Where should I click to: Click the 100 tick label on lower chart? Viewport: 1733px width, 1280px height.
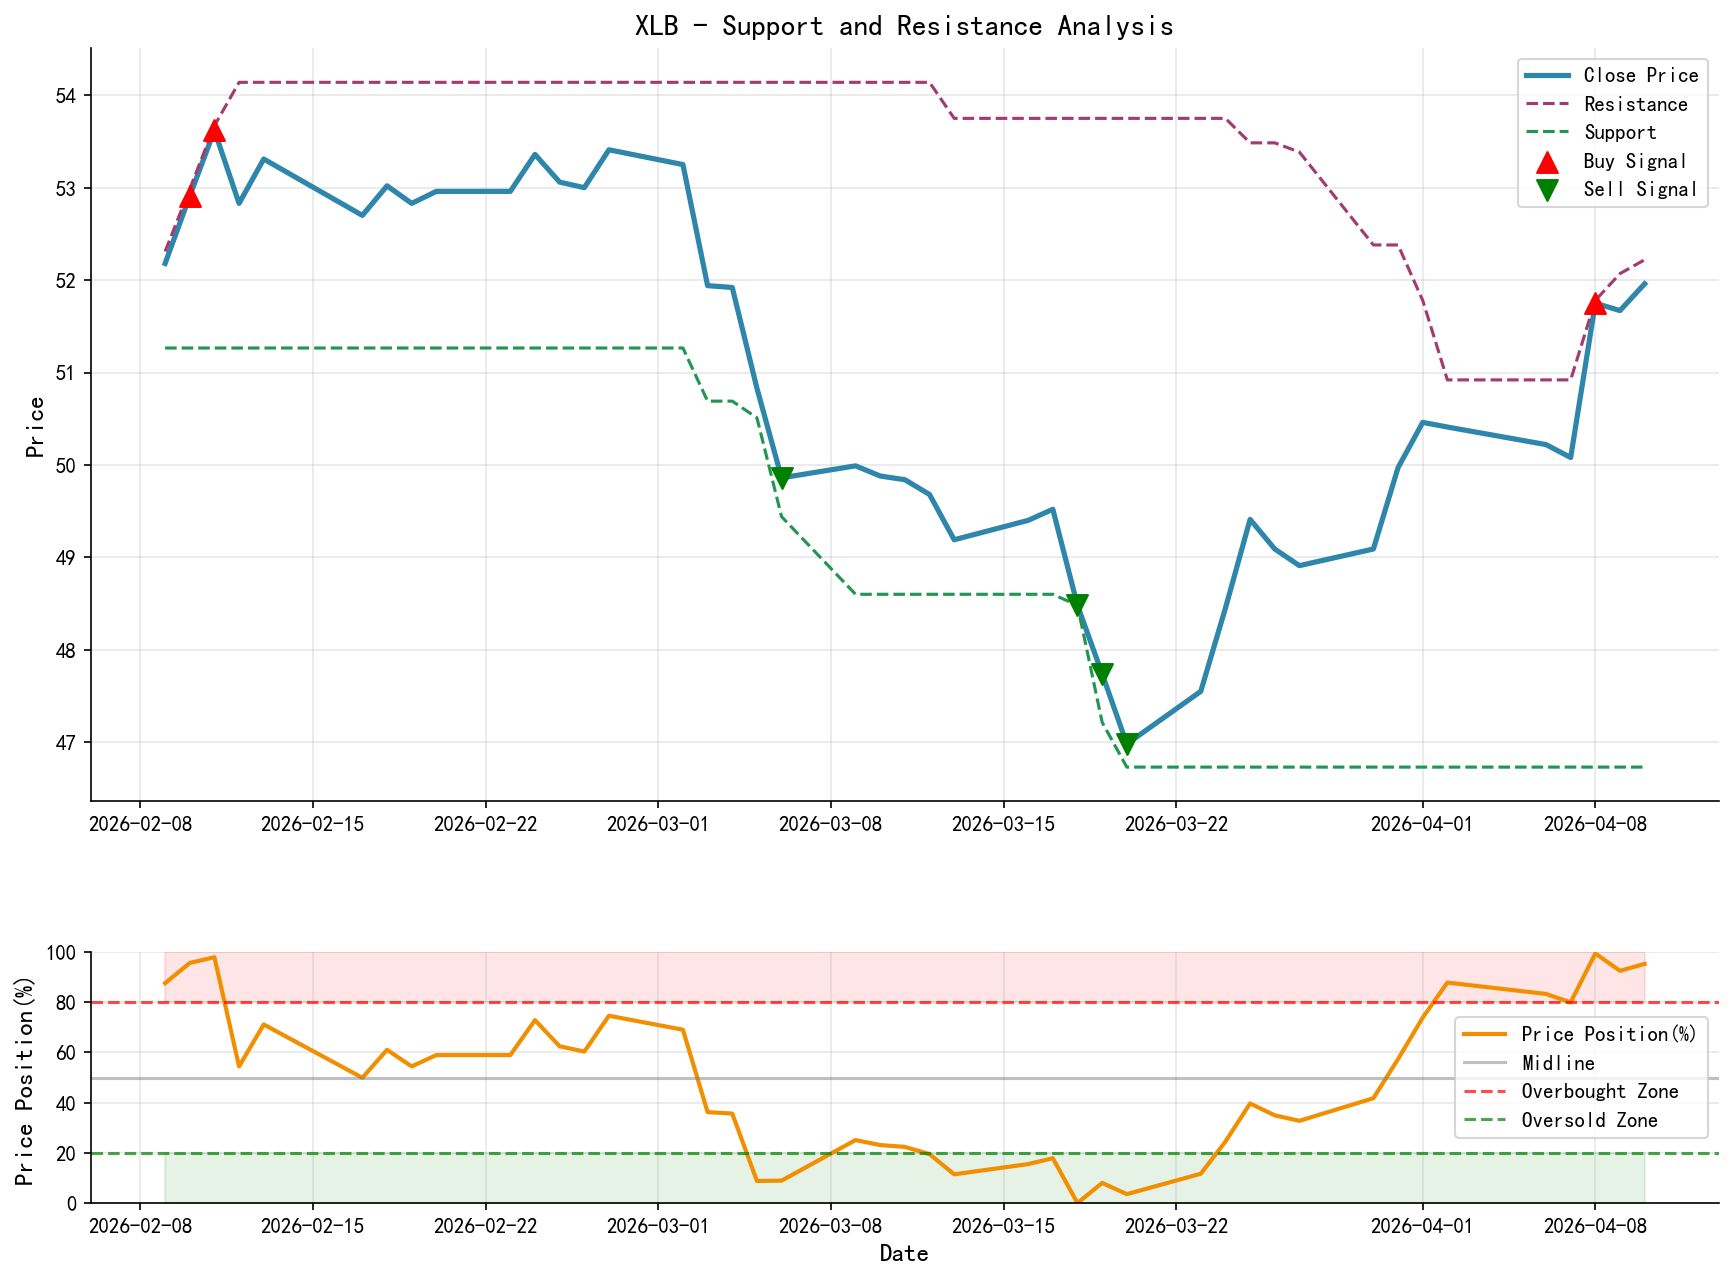(x=62, y=953)
